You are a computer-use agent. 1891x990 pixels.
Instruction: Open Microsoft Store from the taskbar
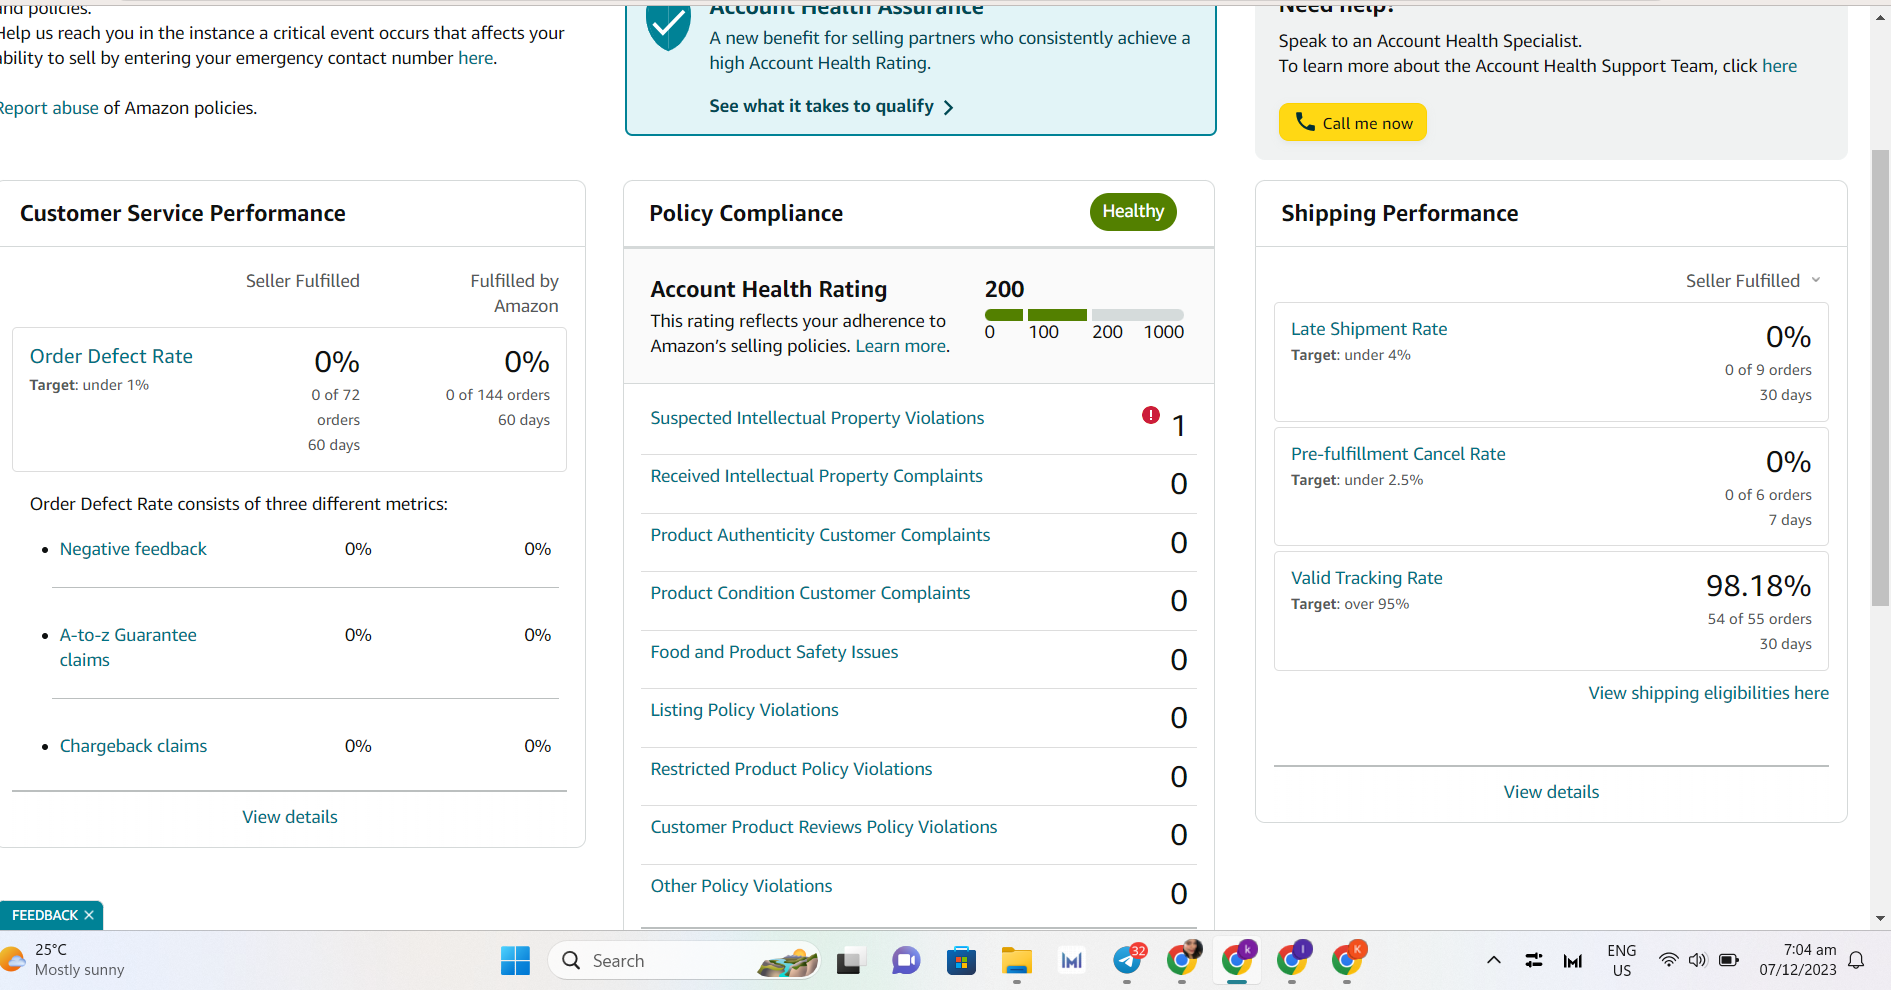click(x=961, y=961)
